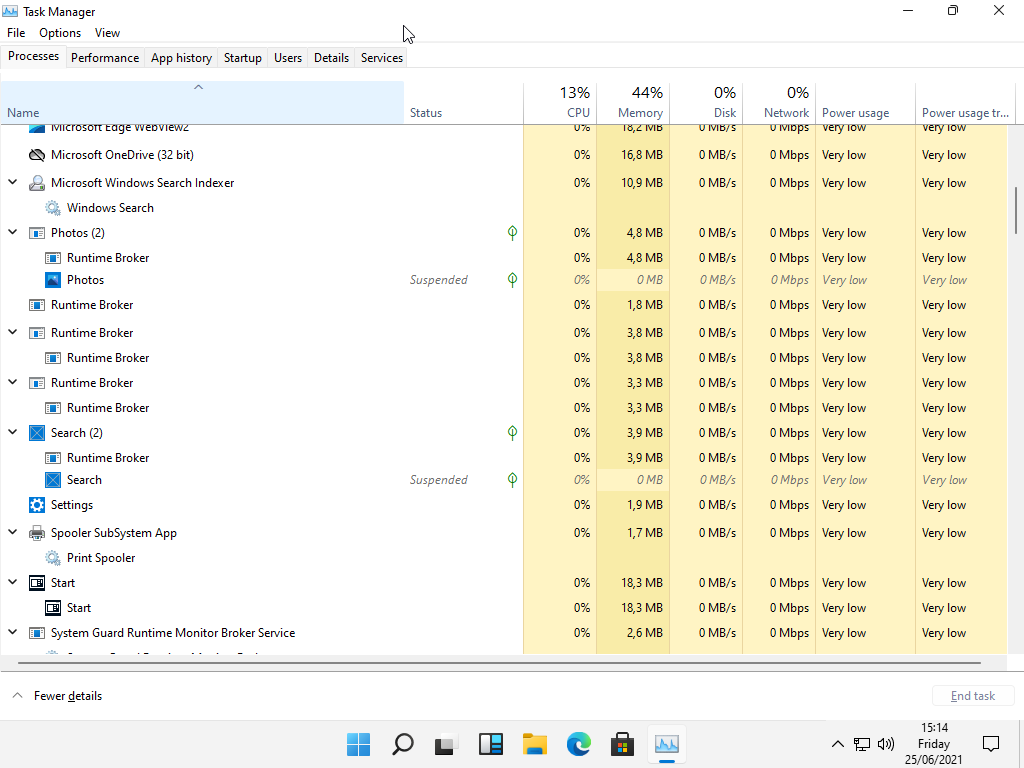Click the Microsoft OneDrive process icon
The width and height of the screenshot is (1024, 768).
(37, 155)
